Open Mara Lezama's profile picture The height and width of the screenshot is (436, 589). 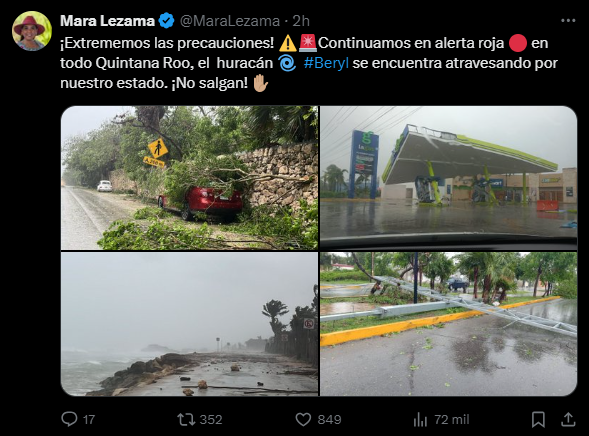tap(32, 31)
